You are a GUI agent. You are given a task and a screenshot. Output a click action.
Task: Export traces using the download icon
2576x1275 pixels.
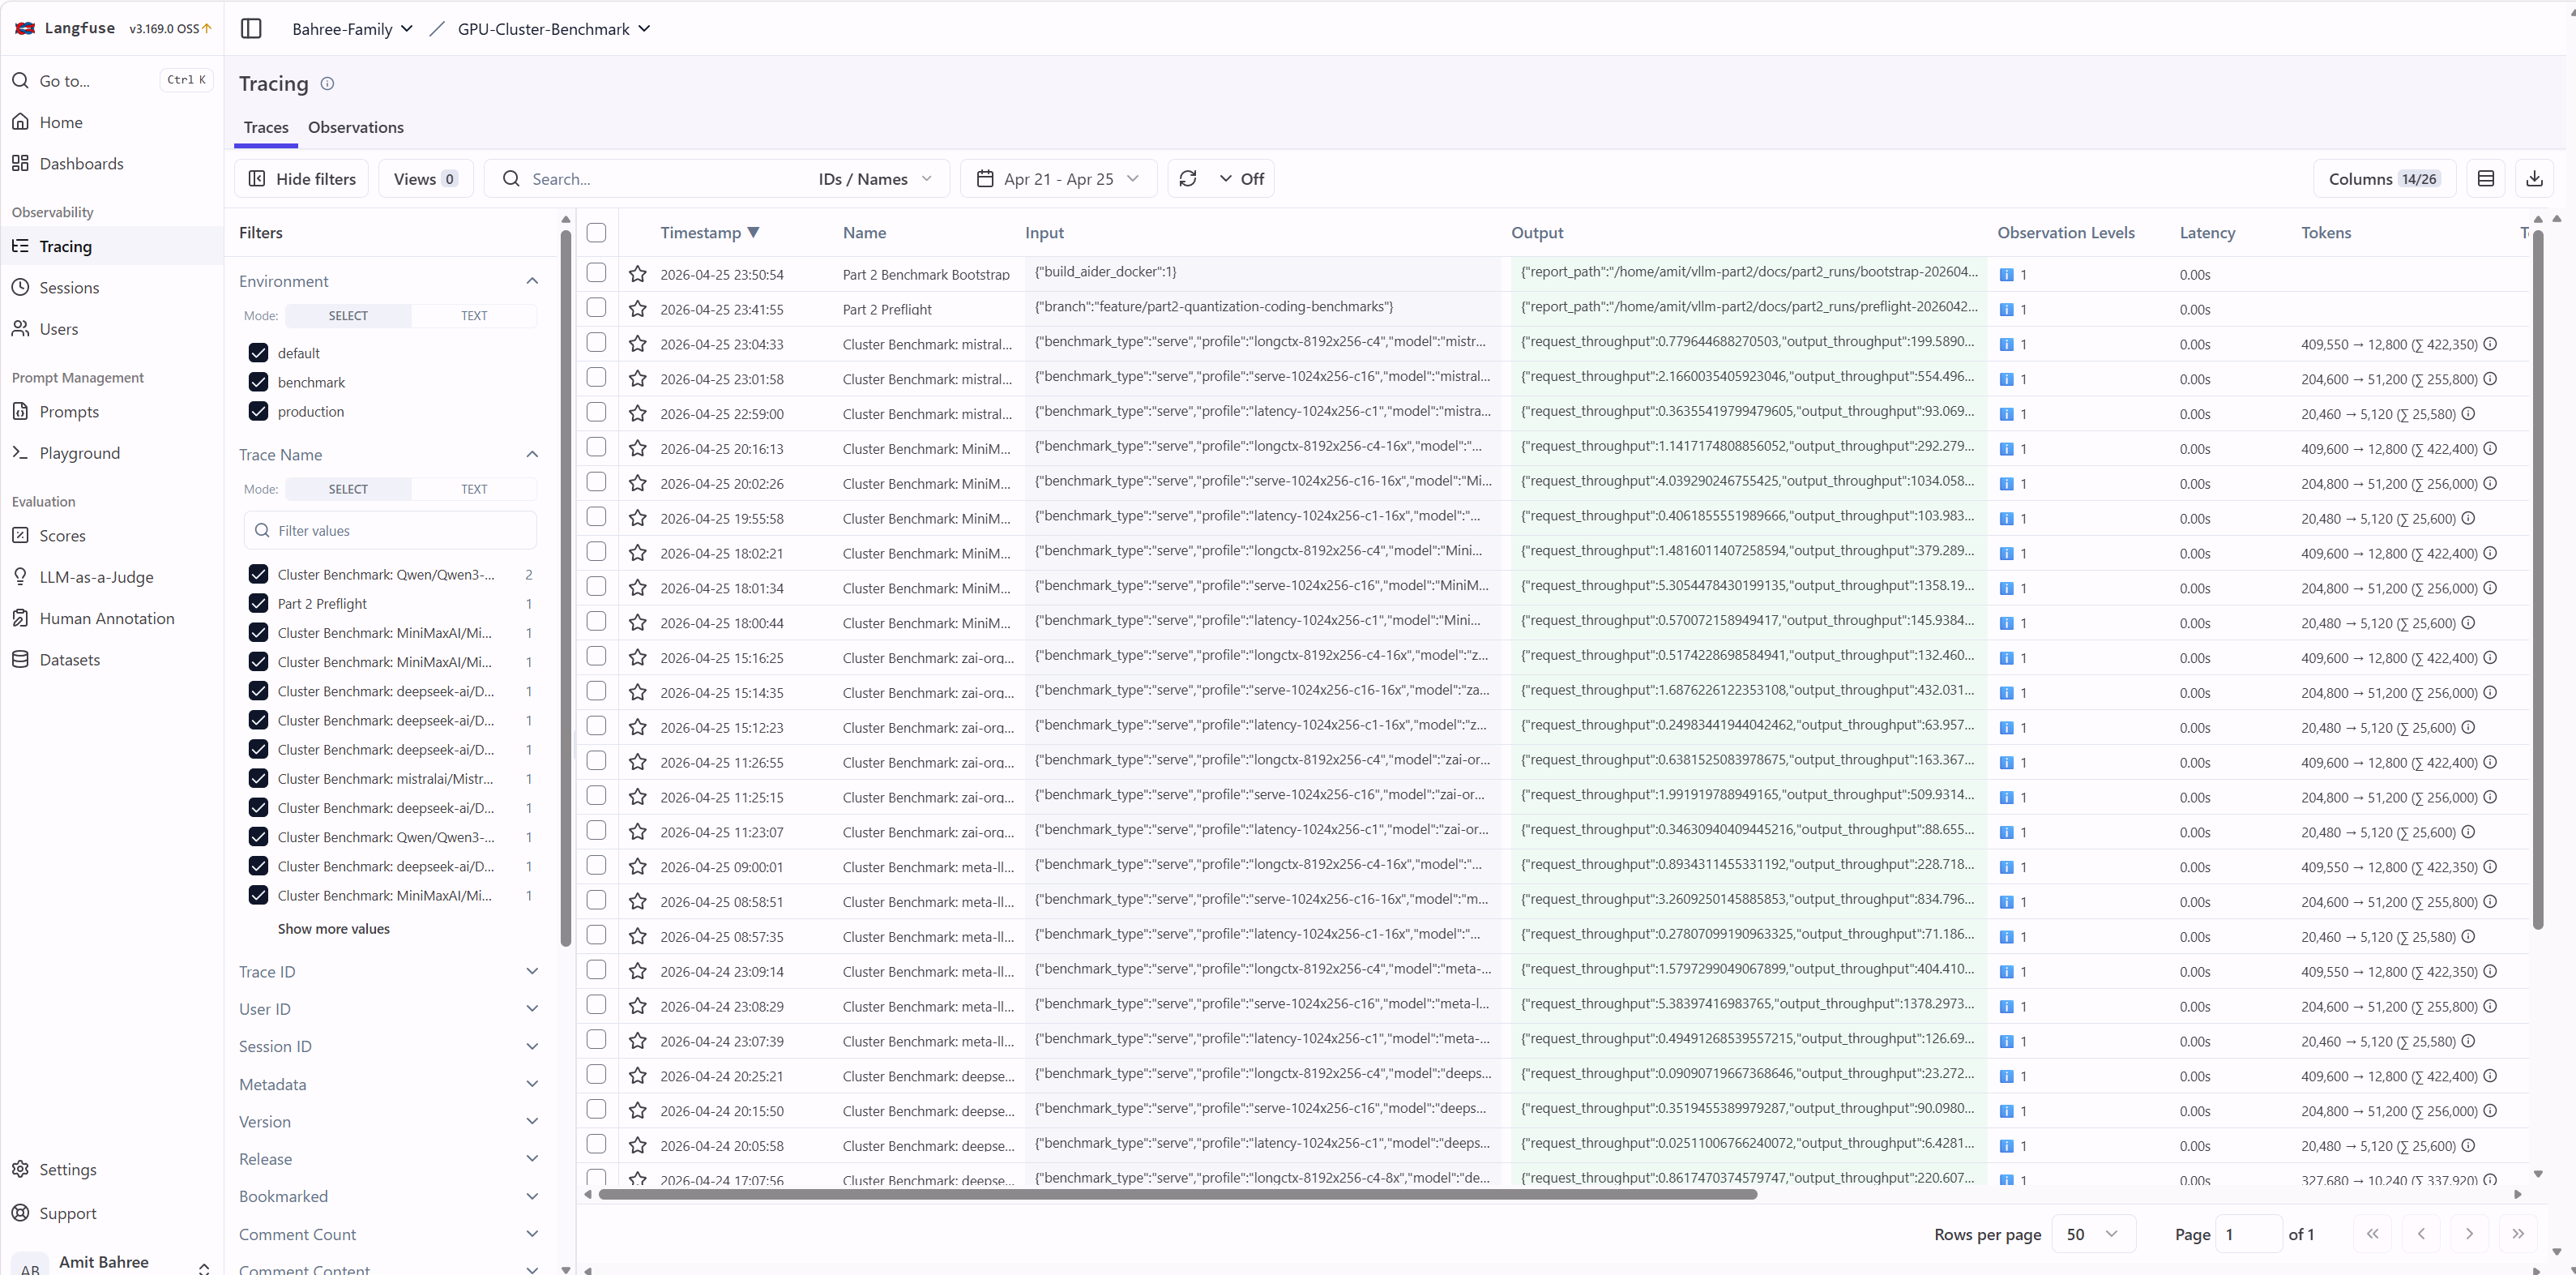coord(2534,178)
